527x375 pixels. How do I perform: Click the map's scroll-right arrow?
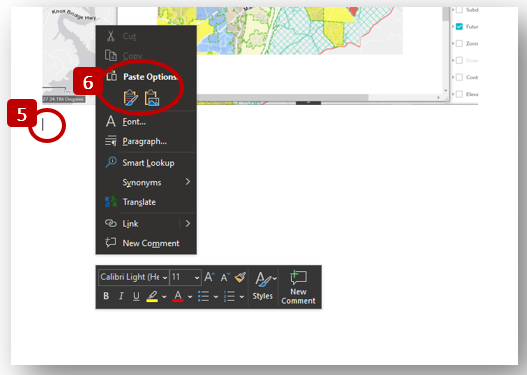click(x=438, y=97)
